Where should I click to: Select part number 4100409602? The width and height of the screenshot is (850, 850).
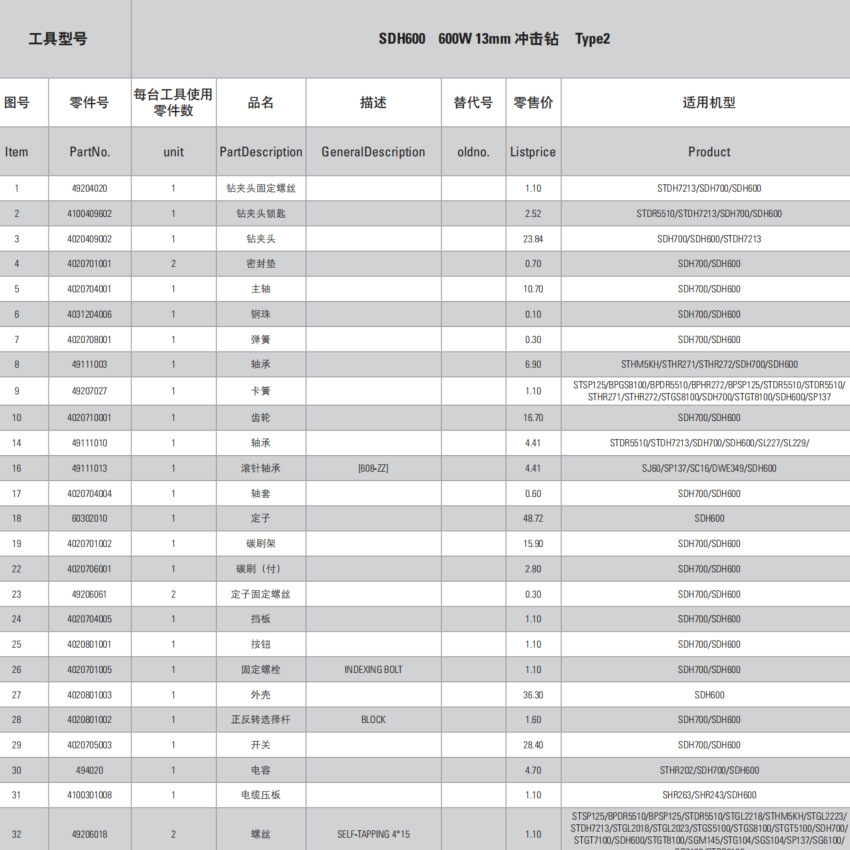point(89,214)
